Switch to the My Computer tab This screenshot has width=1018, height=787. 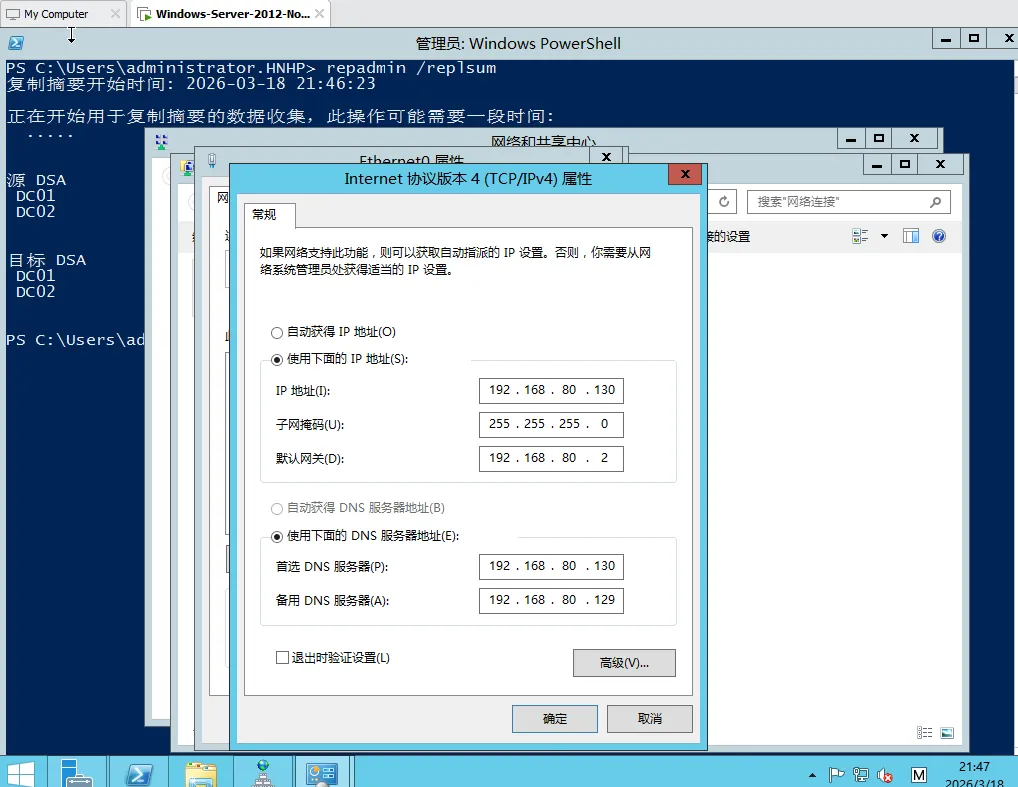point(55,15)
